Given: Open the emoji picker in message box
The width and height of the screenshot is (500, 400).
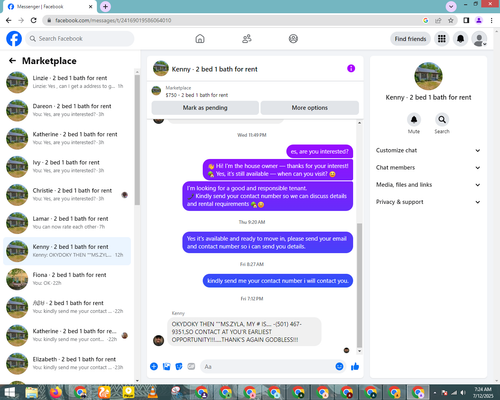Looking at the screenshot, I should click(339, 366).
